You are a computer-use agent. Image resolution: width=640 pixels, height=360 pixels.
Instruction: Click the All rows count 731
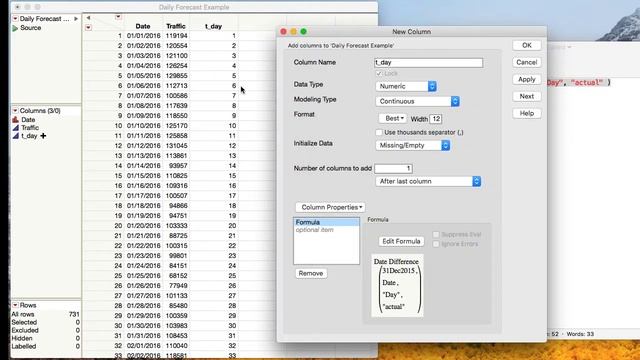pyautogui.click(x=74, y=314)
